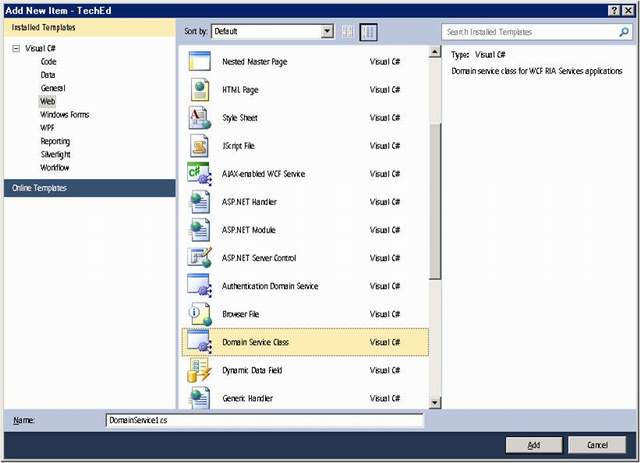Click the template list scroll down arrow
The image size is (640, 463).
tap(435, 403)
